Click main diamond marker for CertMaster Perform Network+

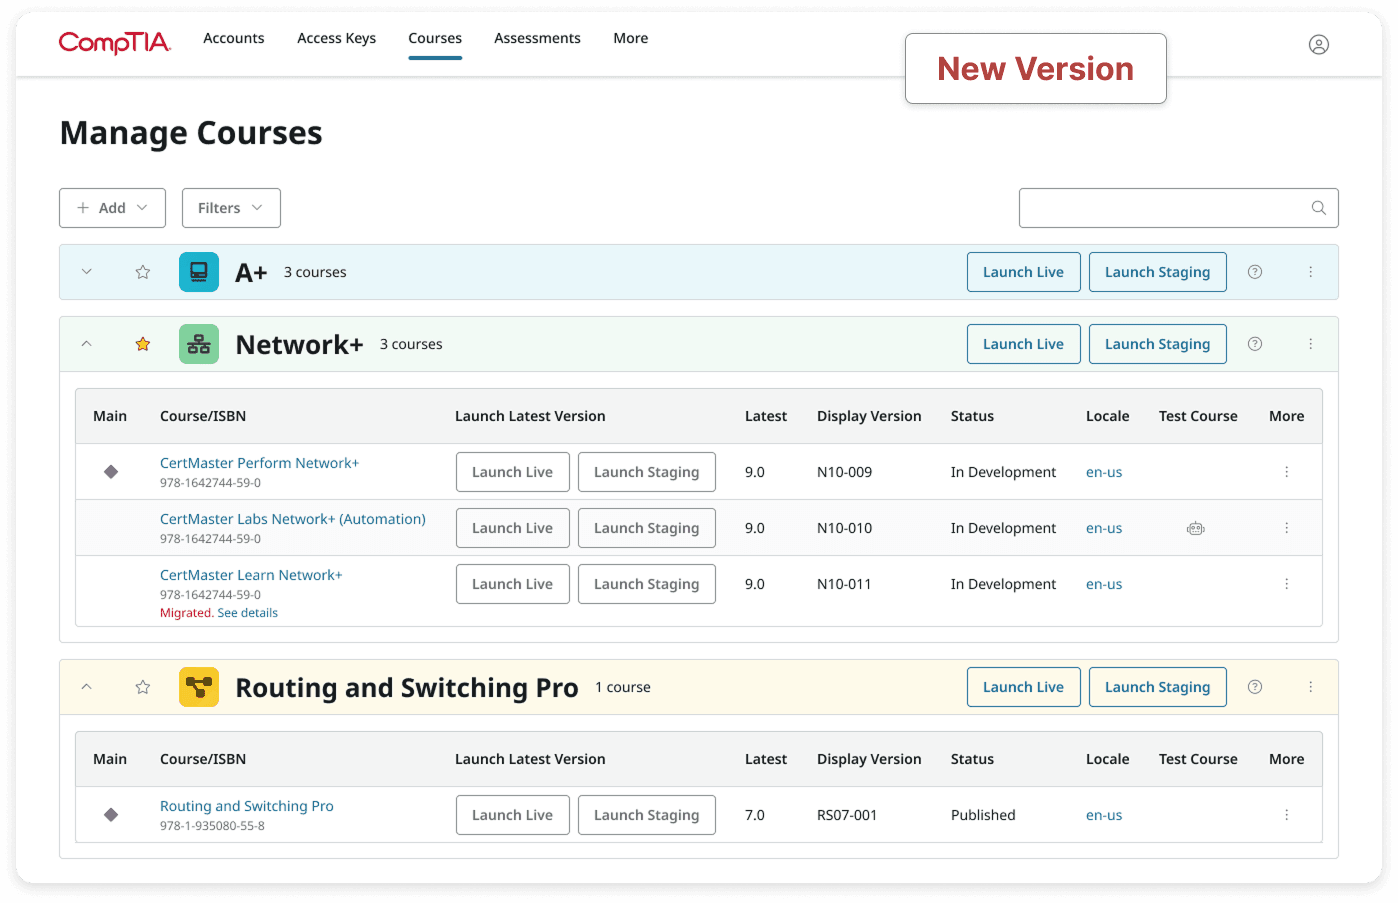111,472
